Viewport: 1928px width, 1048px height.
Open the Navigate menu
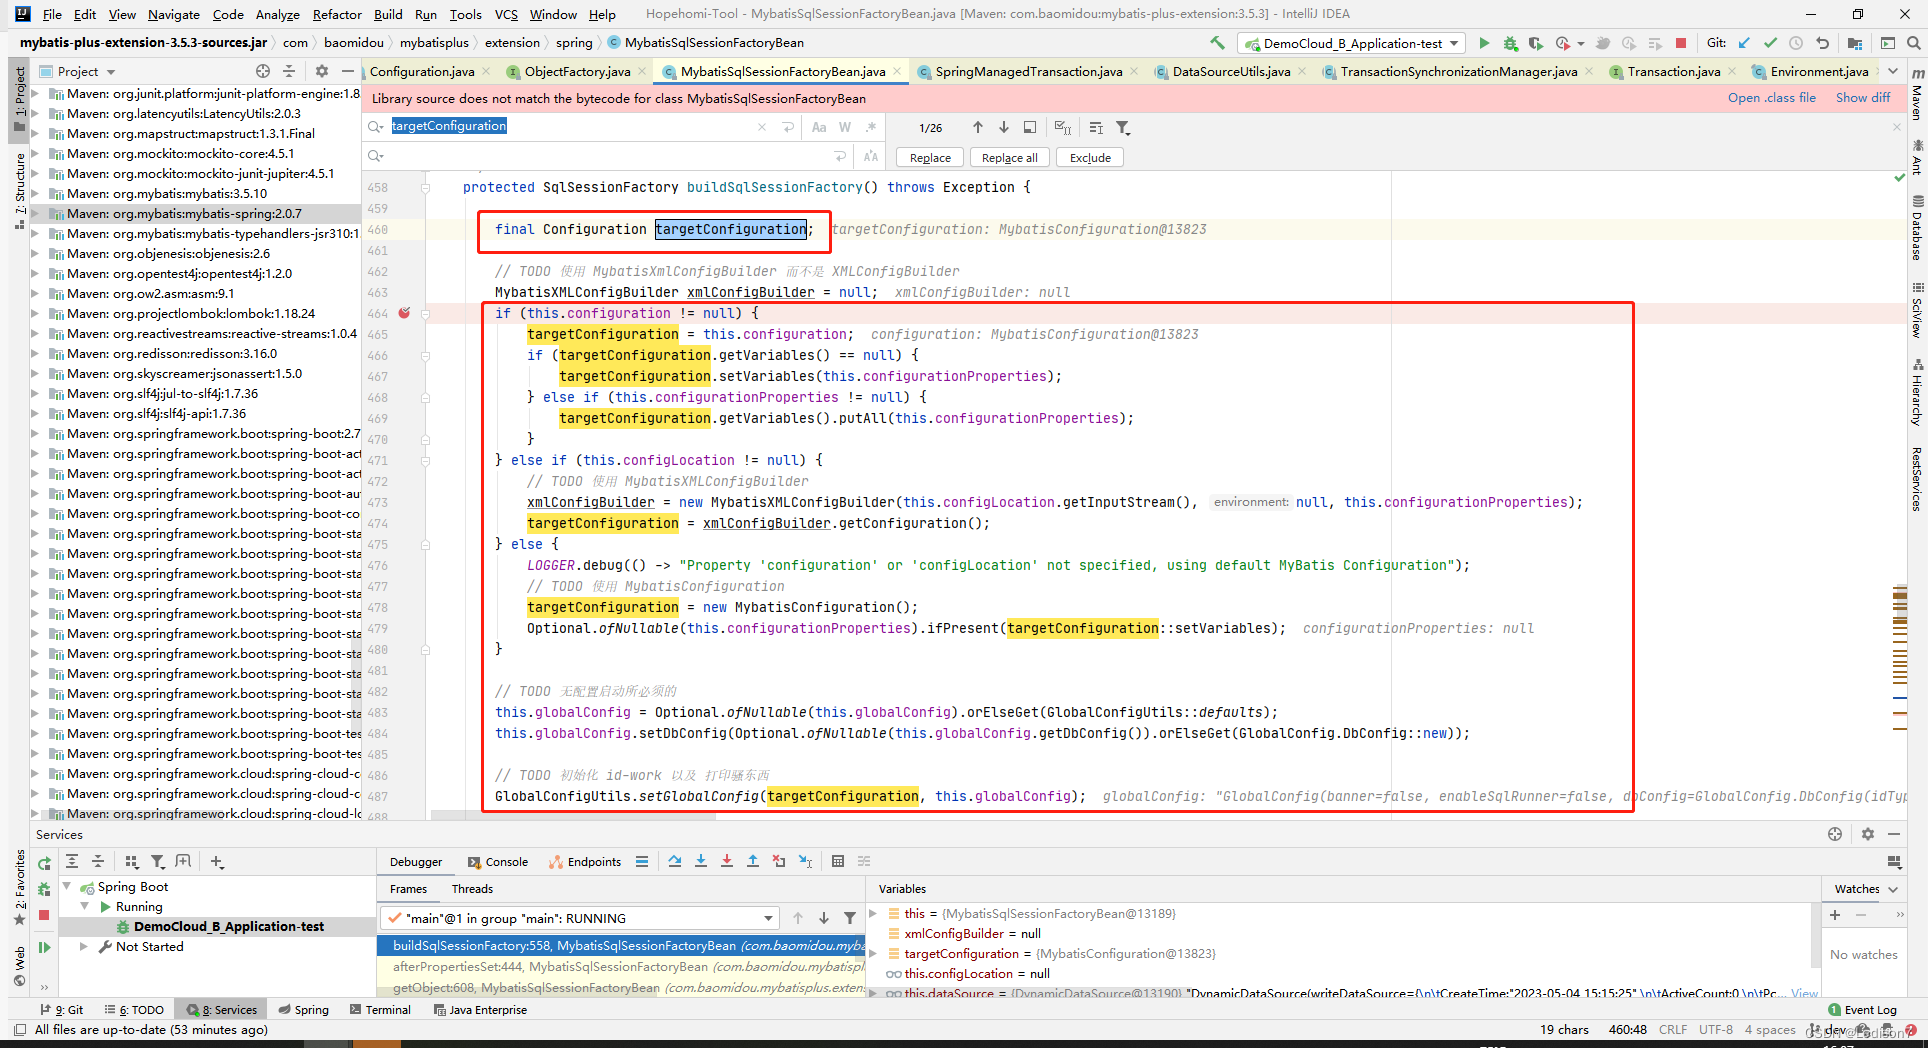pos(174,14)
